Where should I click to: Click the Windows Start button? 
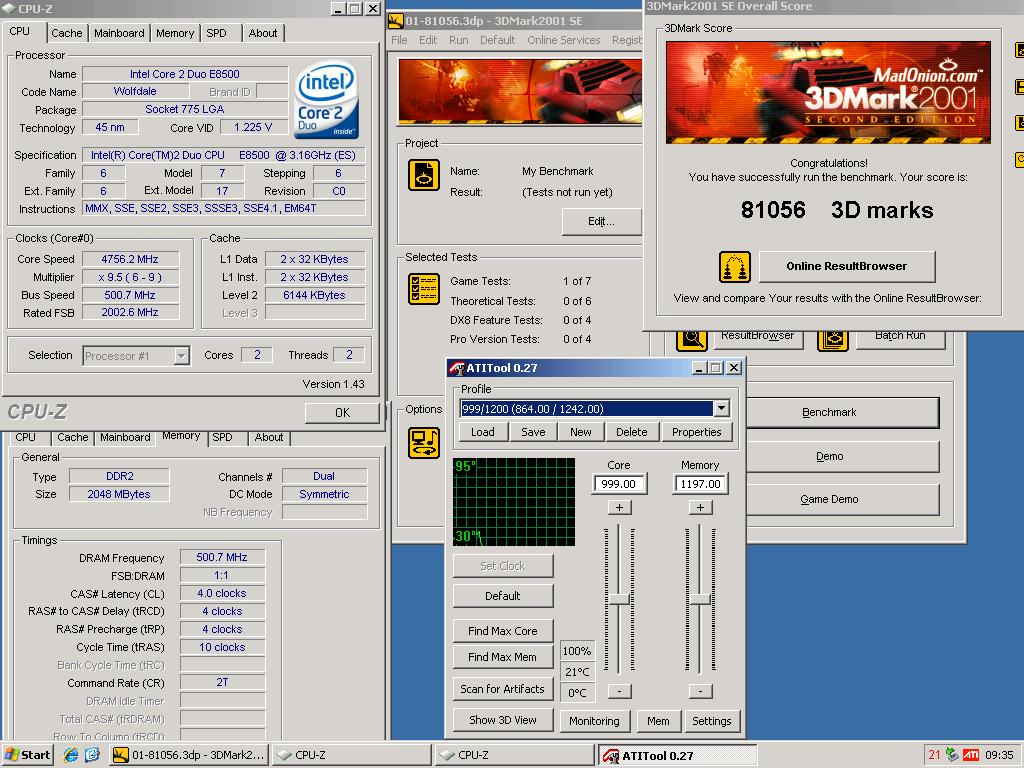(27, 755)
